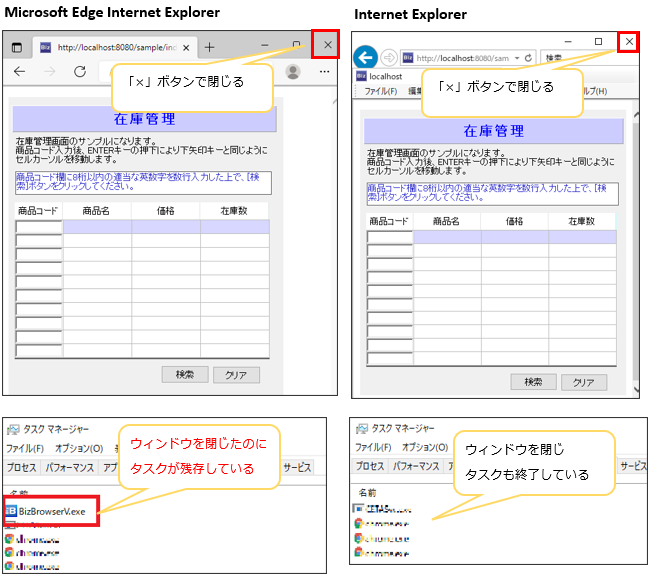Expand the Internet Explorer address bar dropdown arrow
The width and height of the screenshot is (654, 576).
pos(517,58)
